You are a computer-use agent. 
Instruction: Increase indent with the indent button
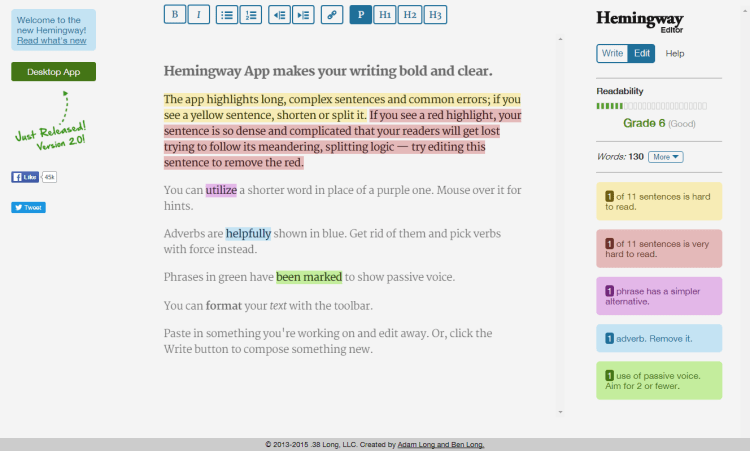[303, 14]
